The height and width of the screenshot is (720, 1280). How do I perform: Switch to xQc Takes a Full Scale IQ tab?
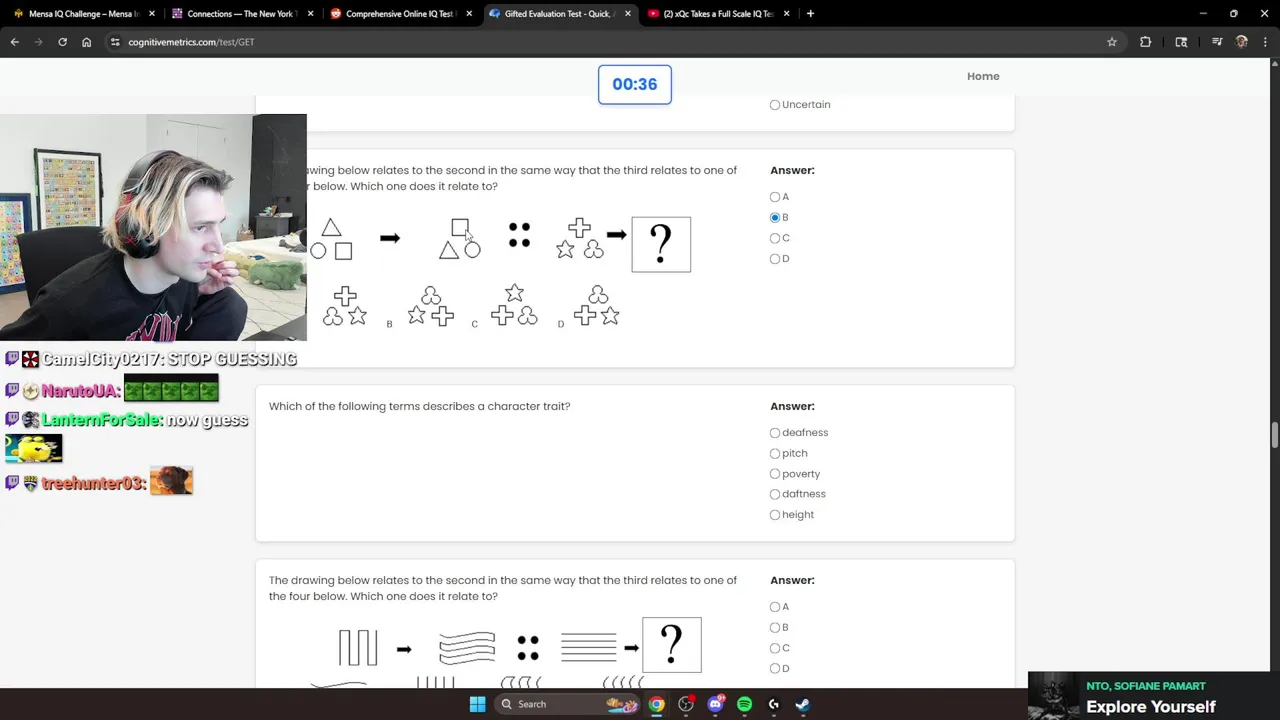pos(717,14)
